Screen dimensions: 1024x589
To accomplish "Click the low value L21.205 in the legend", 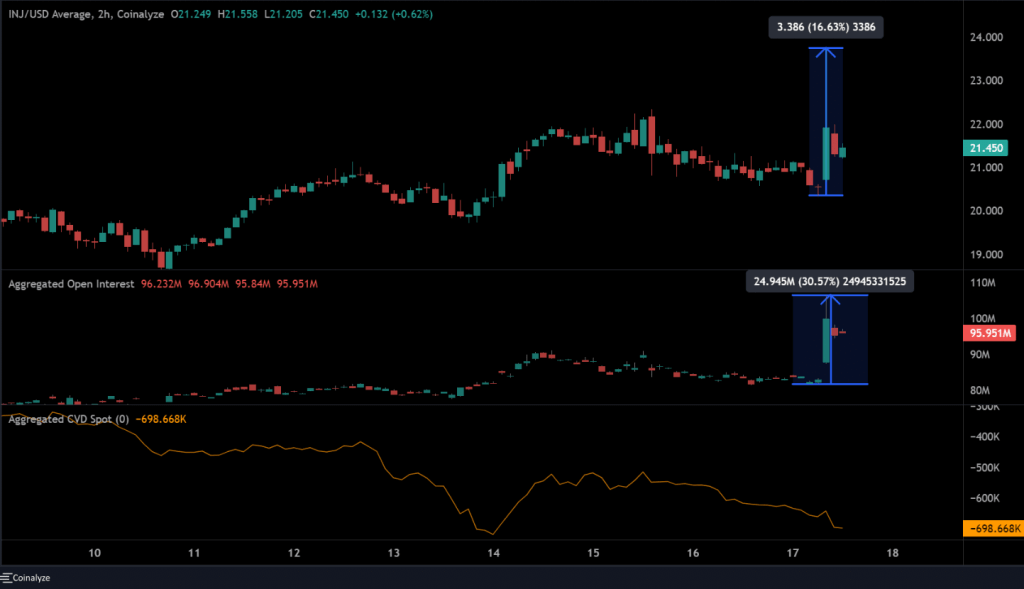I will pyautogui.click(x=283, y=14).
